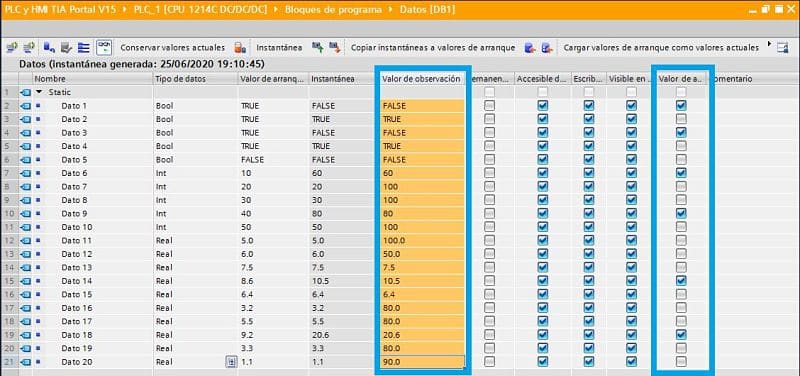Screen dimensions: 800x376
Task: Toggle the Accesible checkbox for Dato 3
Action: 543,133
